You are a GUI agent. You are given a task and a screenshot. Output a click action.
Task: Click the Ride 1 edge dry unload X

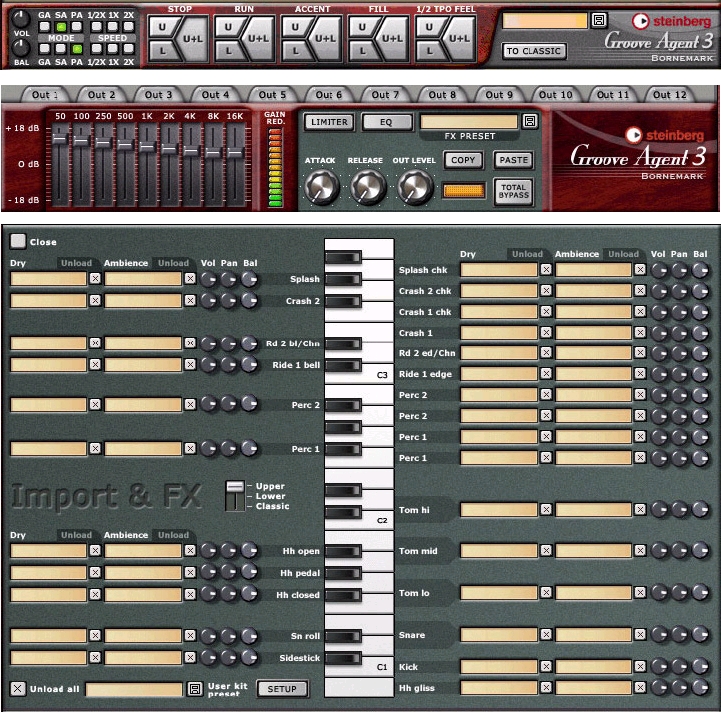(x=546, y=373)
